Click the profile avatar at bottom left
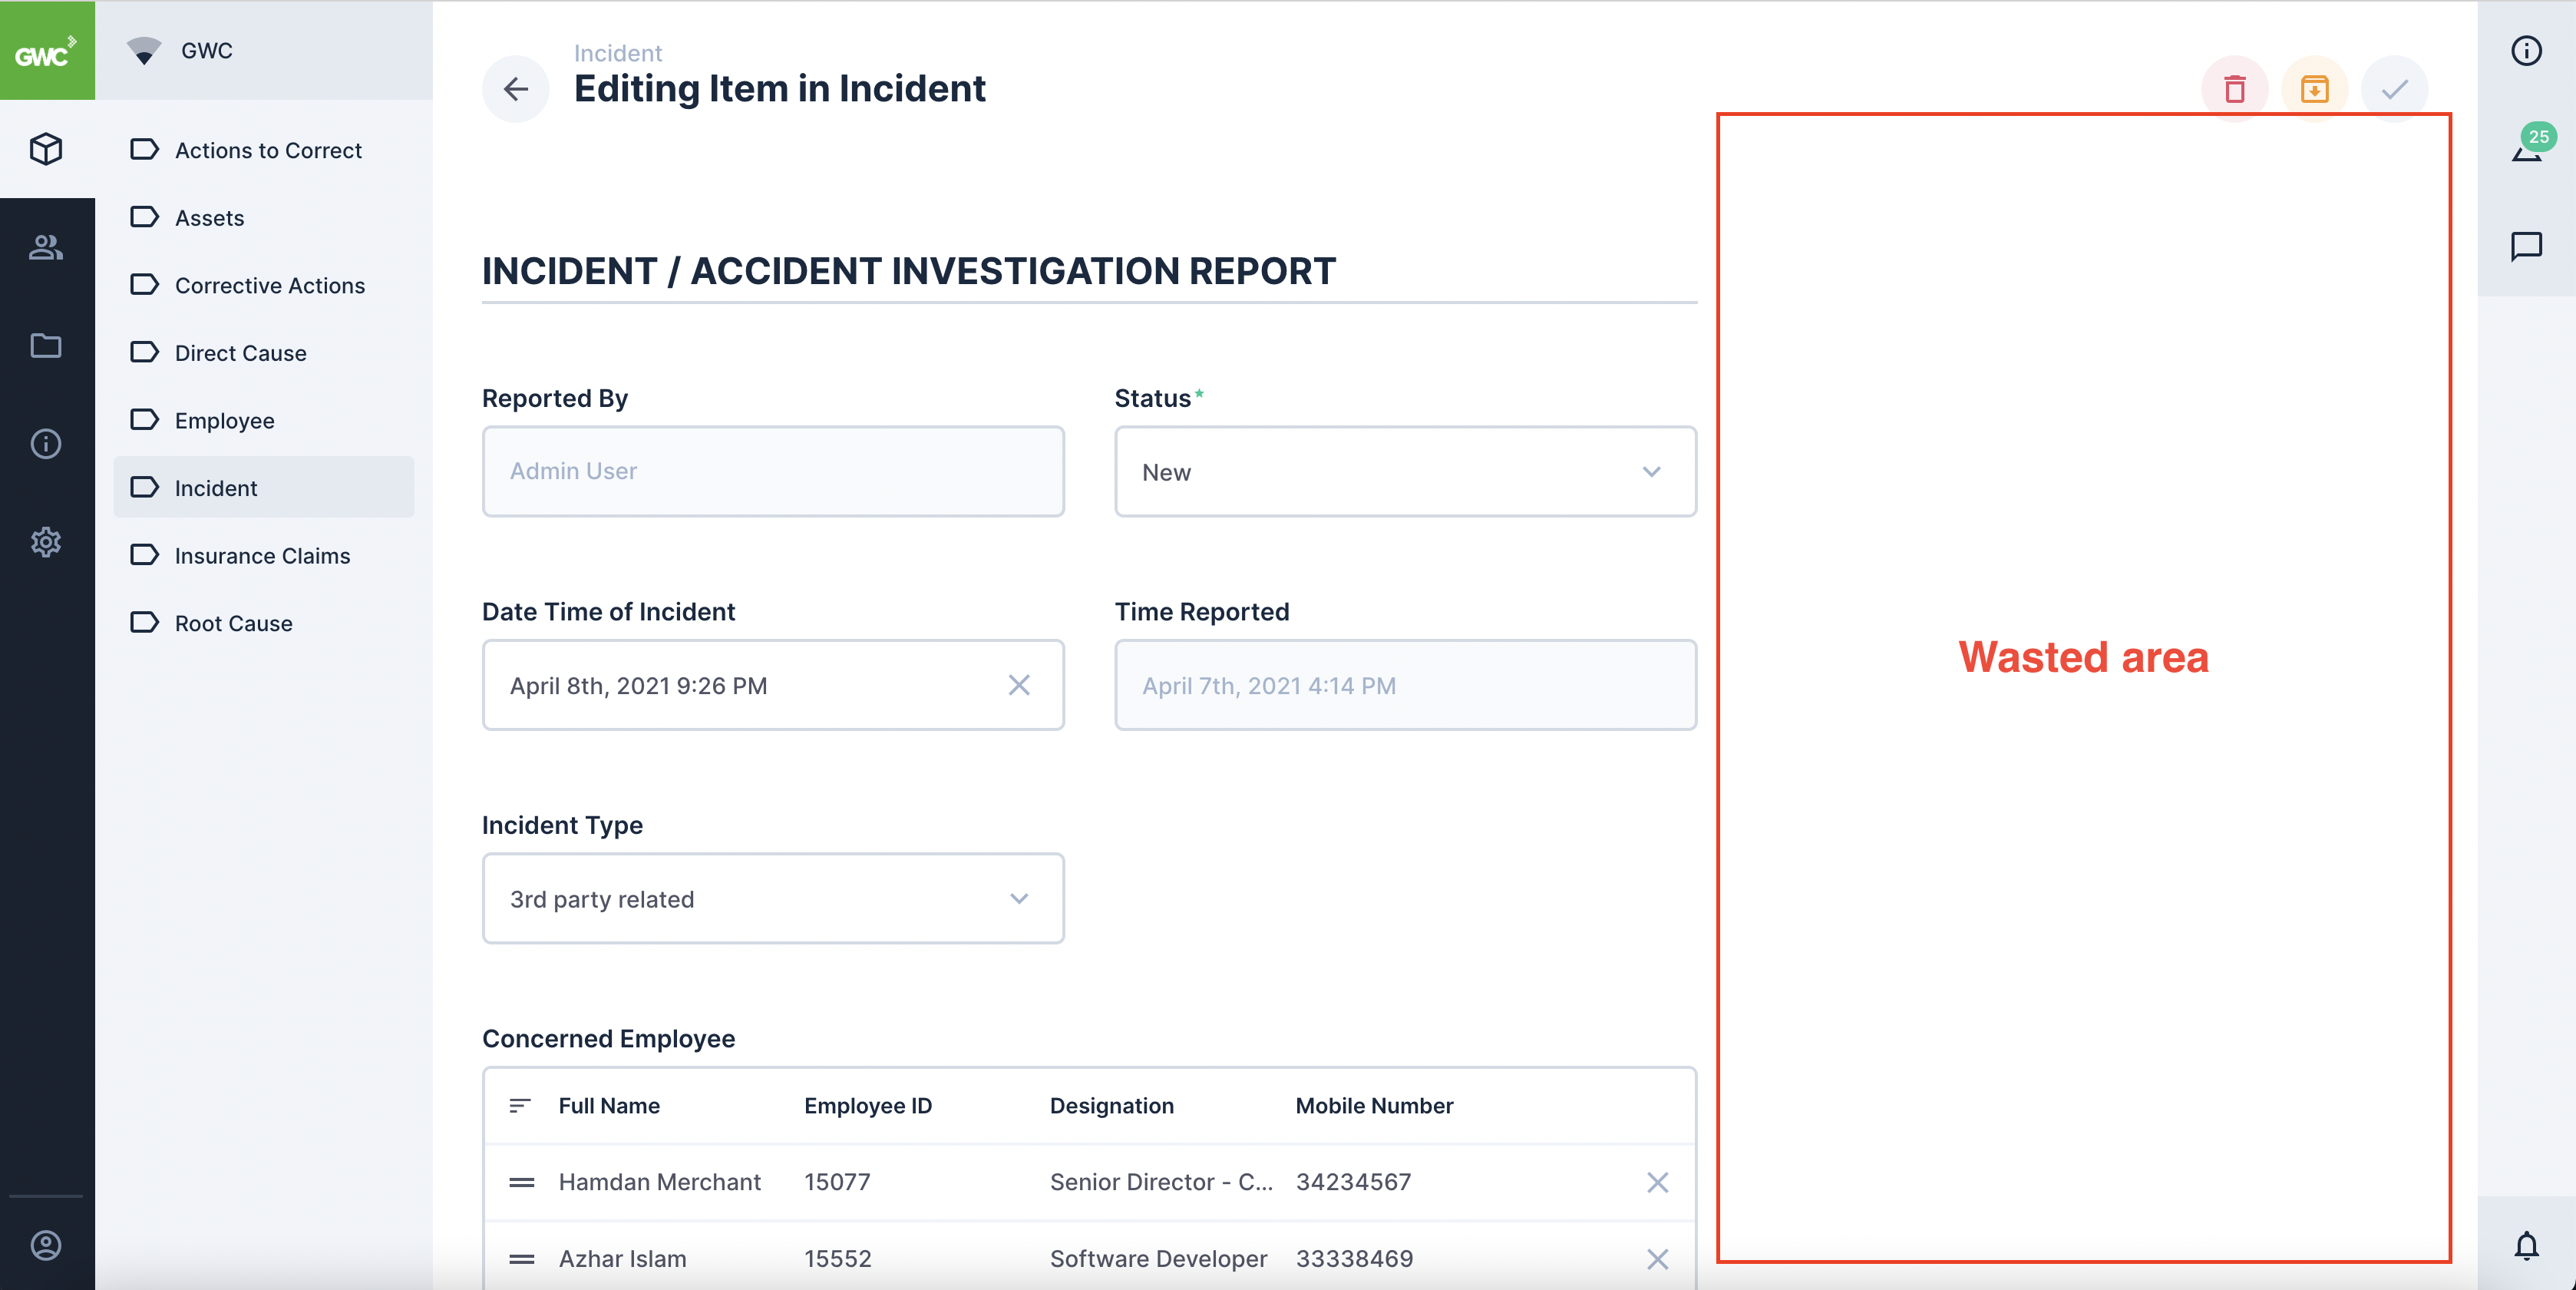 tap(46, 1245)
